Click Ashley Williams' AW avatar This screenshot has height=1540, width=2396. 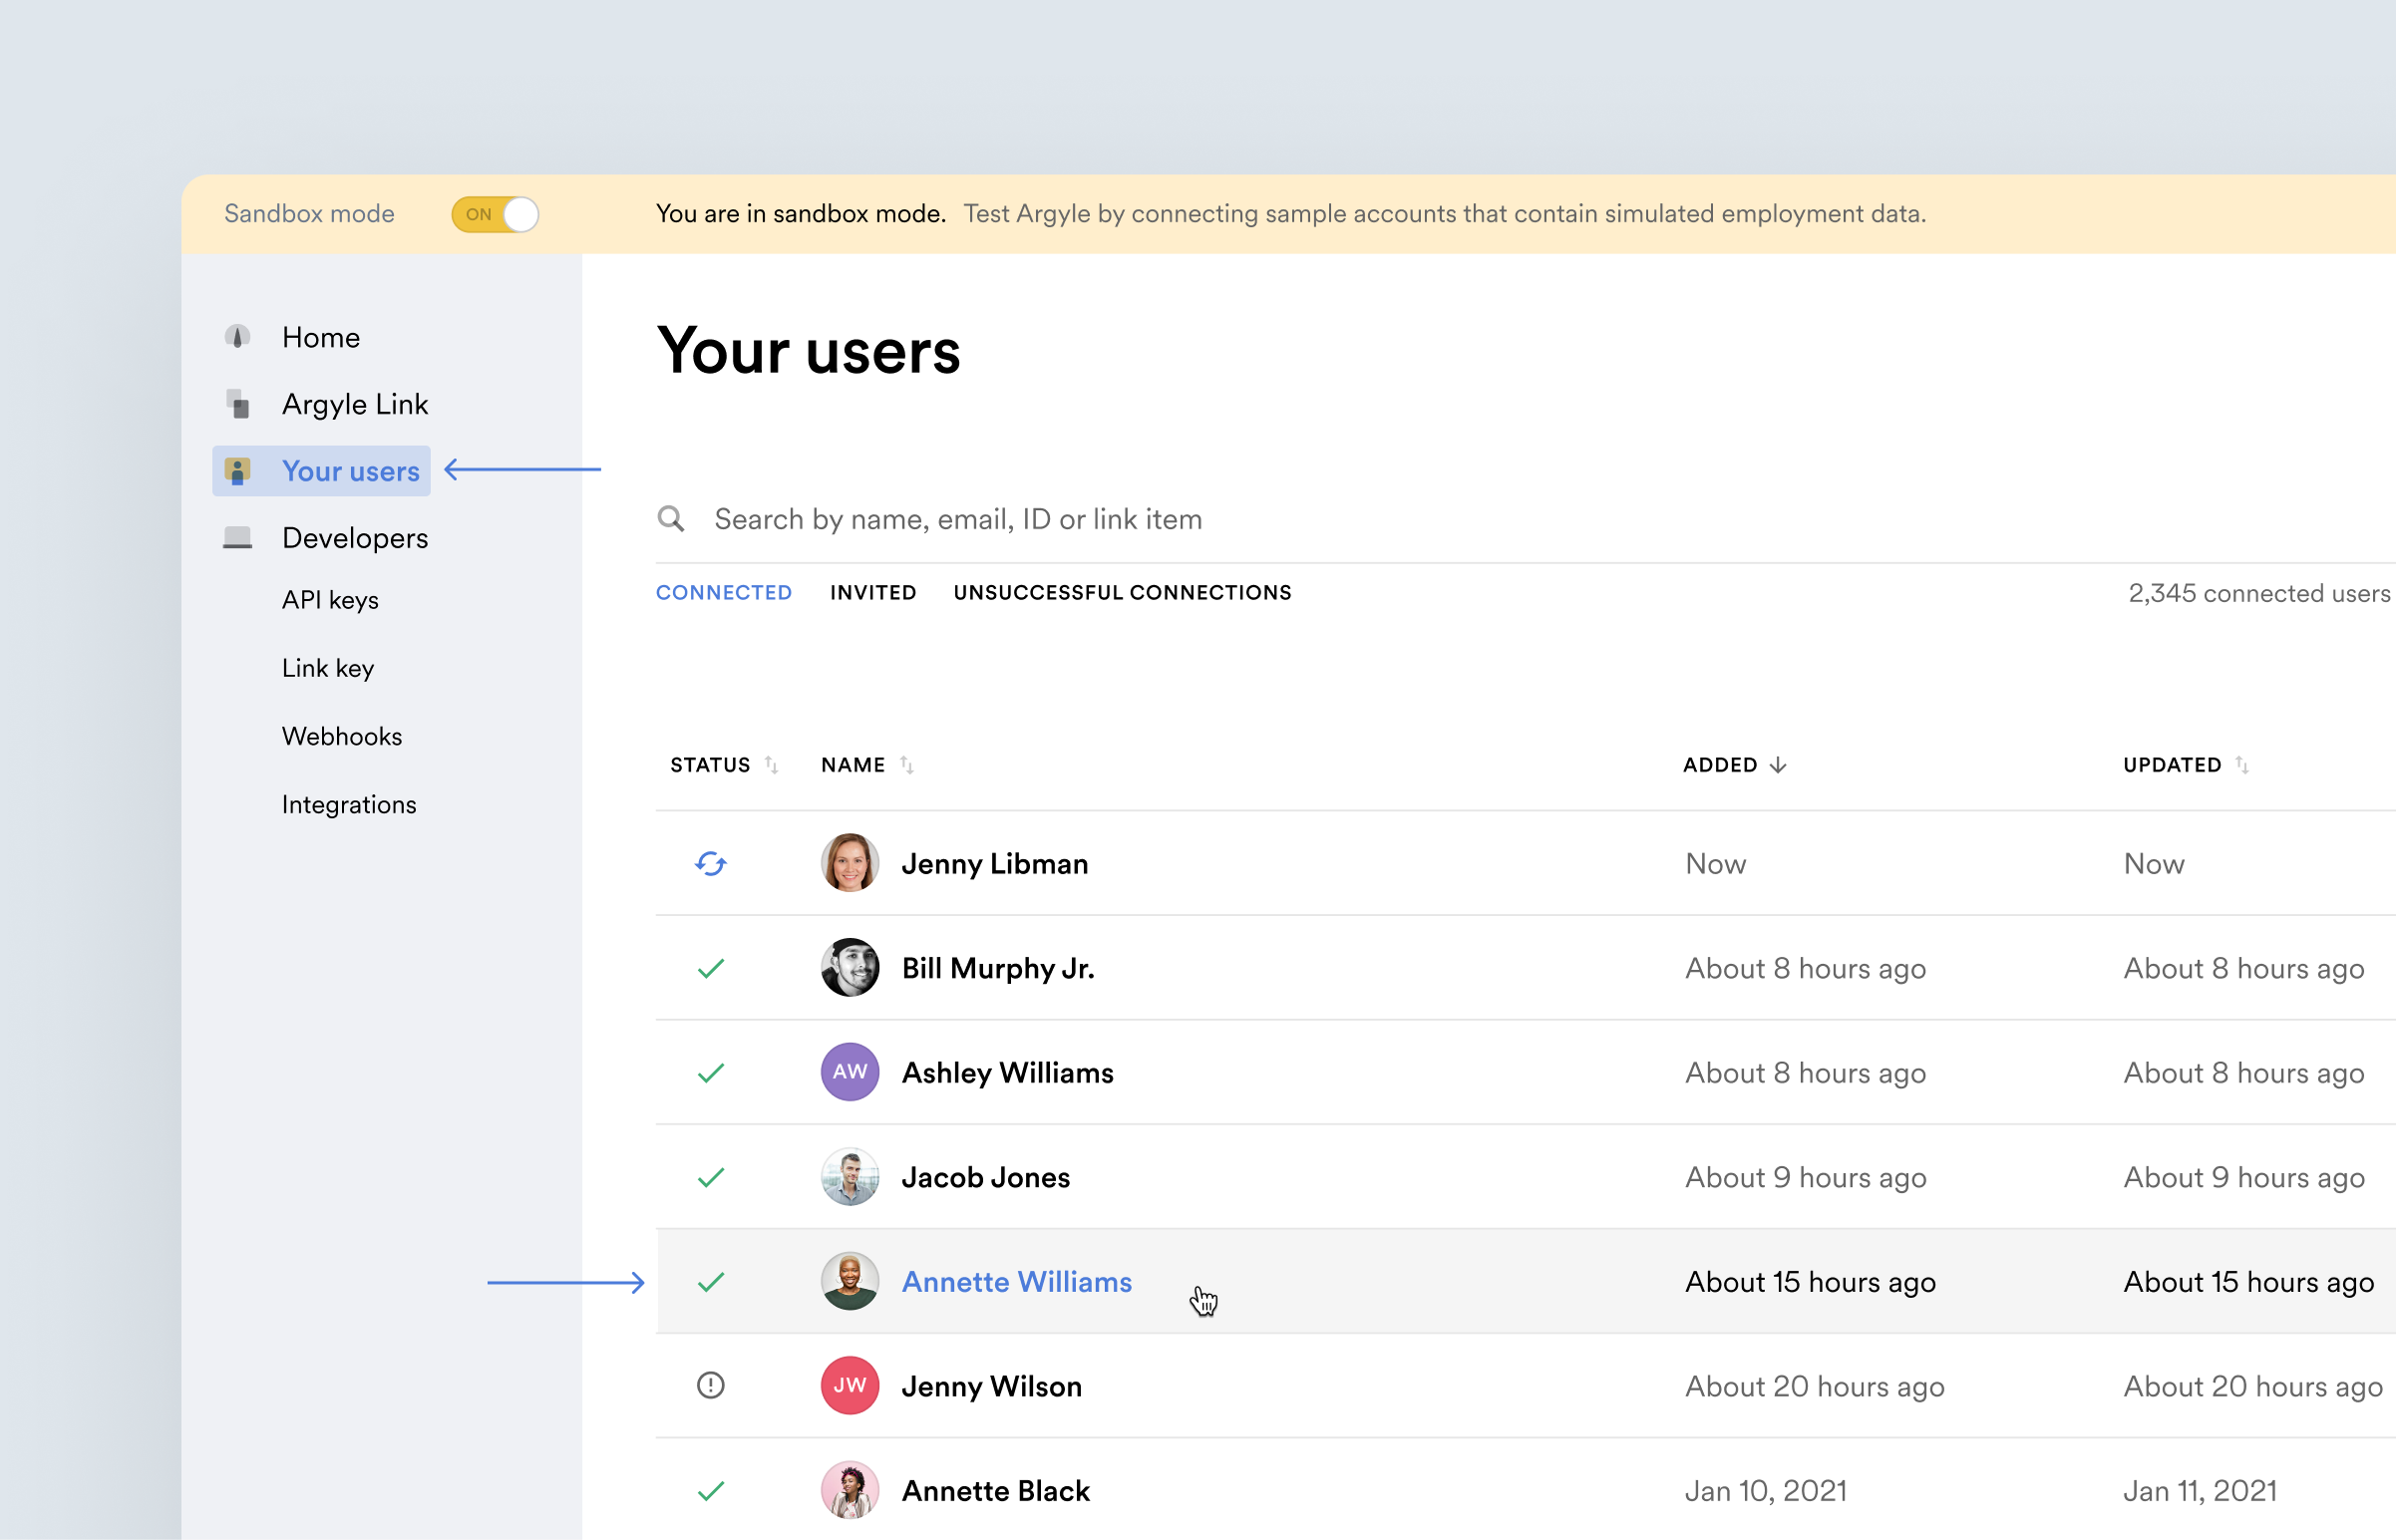tap(849, 1072)
